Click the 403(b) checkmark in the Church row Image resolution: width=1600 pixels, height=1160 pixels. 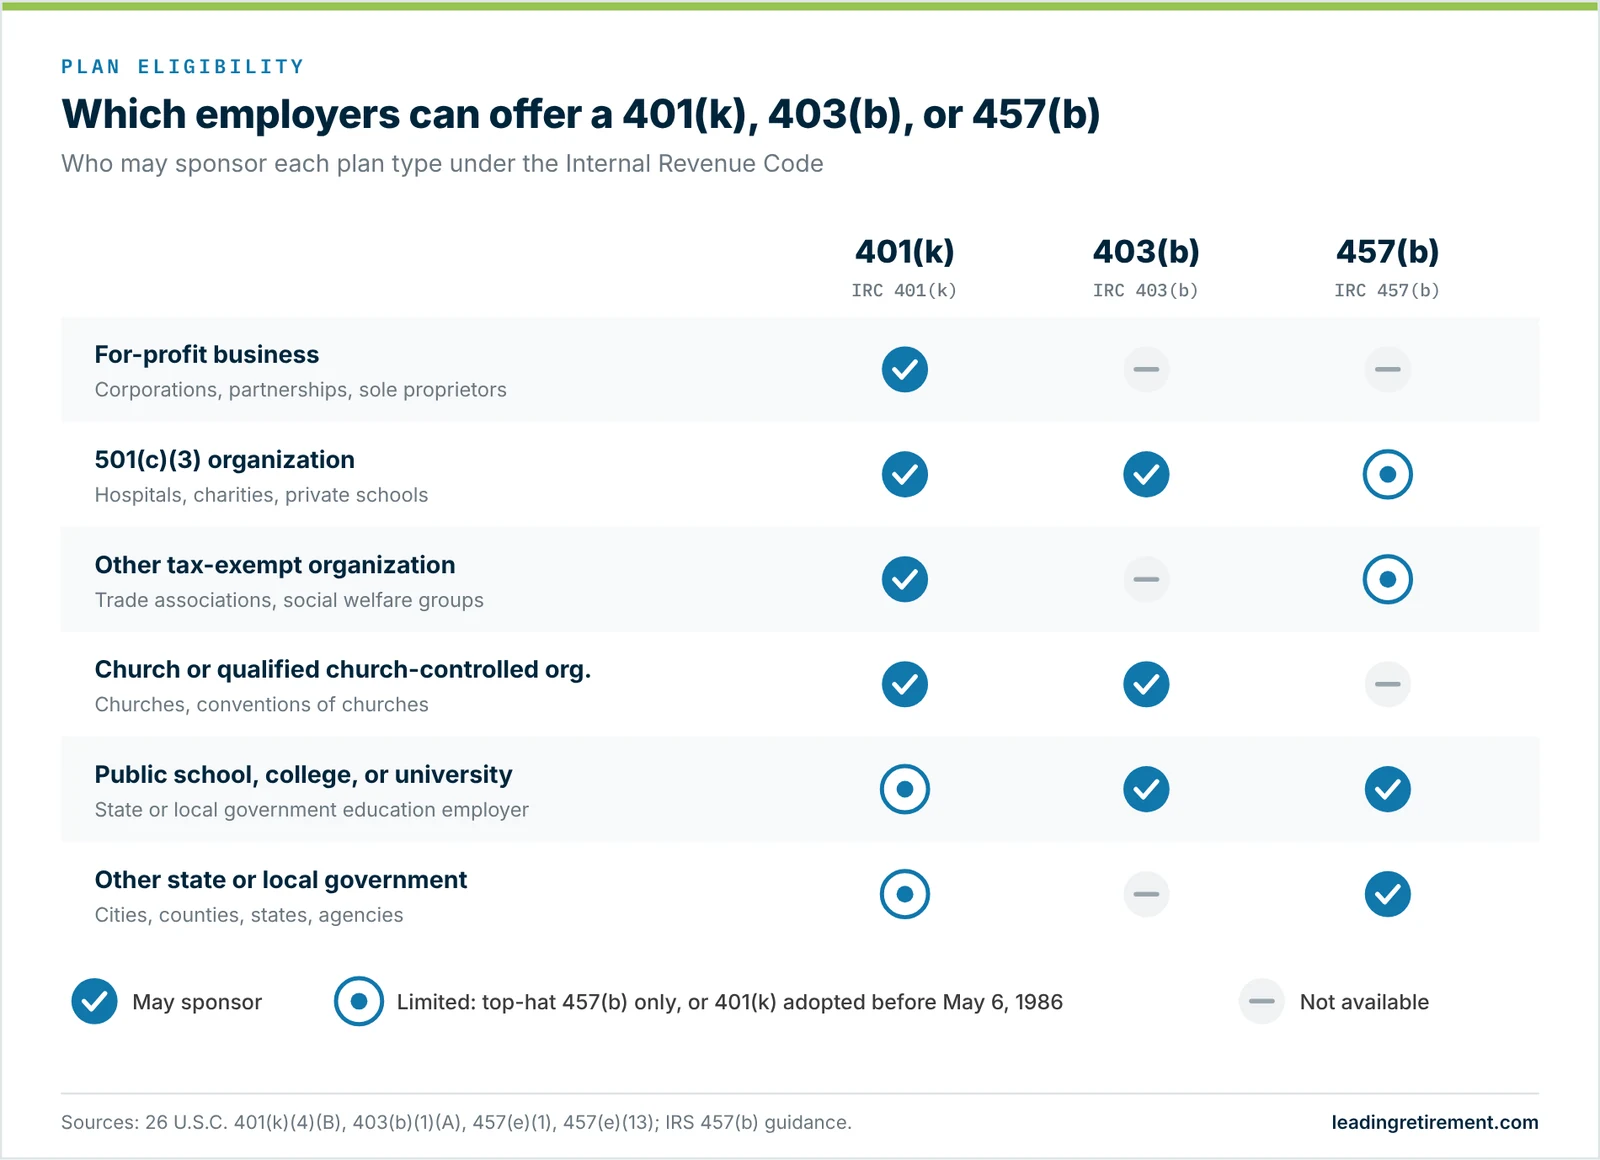tap(1146, 685)
